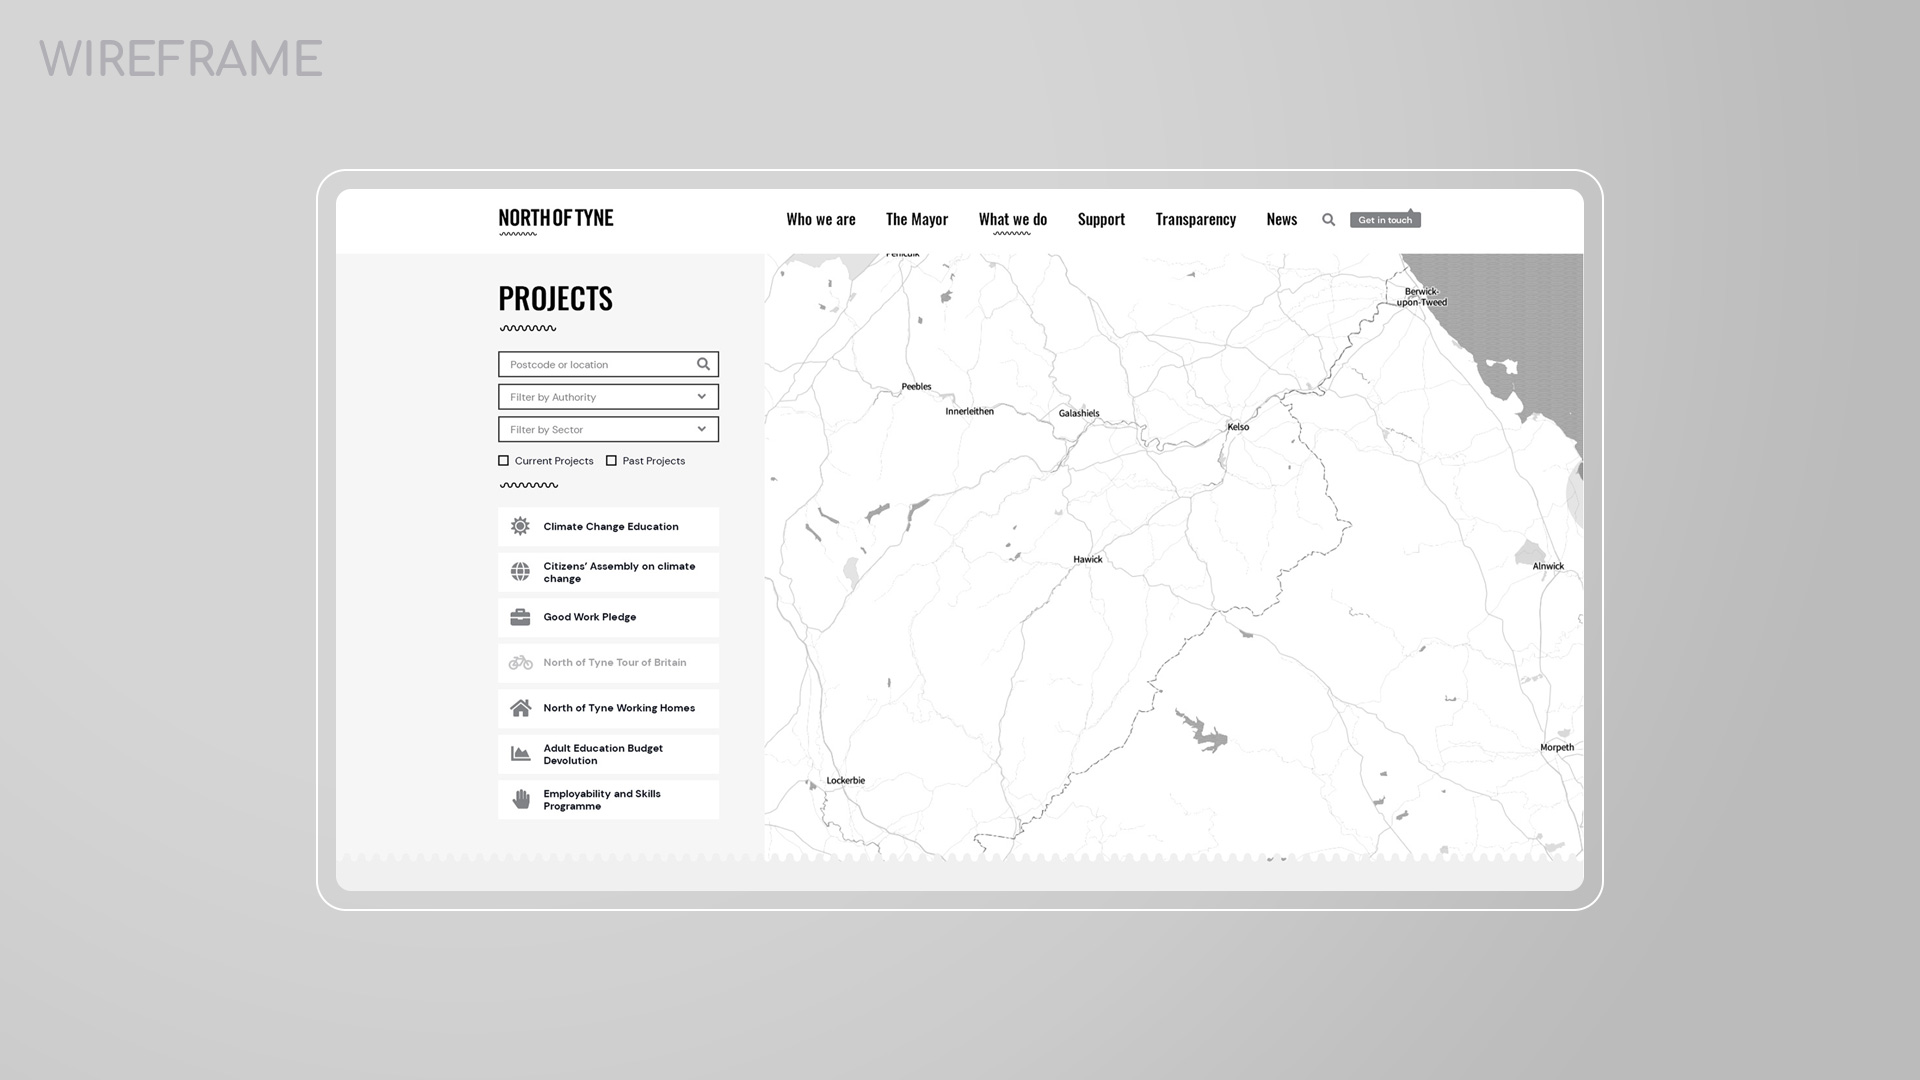Click the Berwick-upon-Tweed label on the map

pyautogui.click(x=1422, y=297)
